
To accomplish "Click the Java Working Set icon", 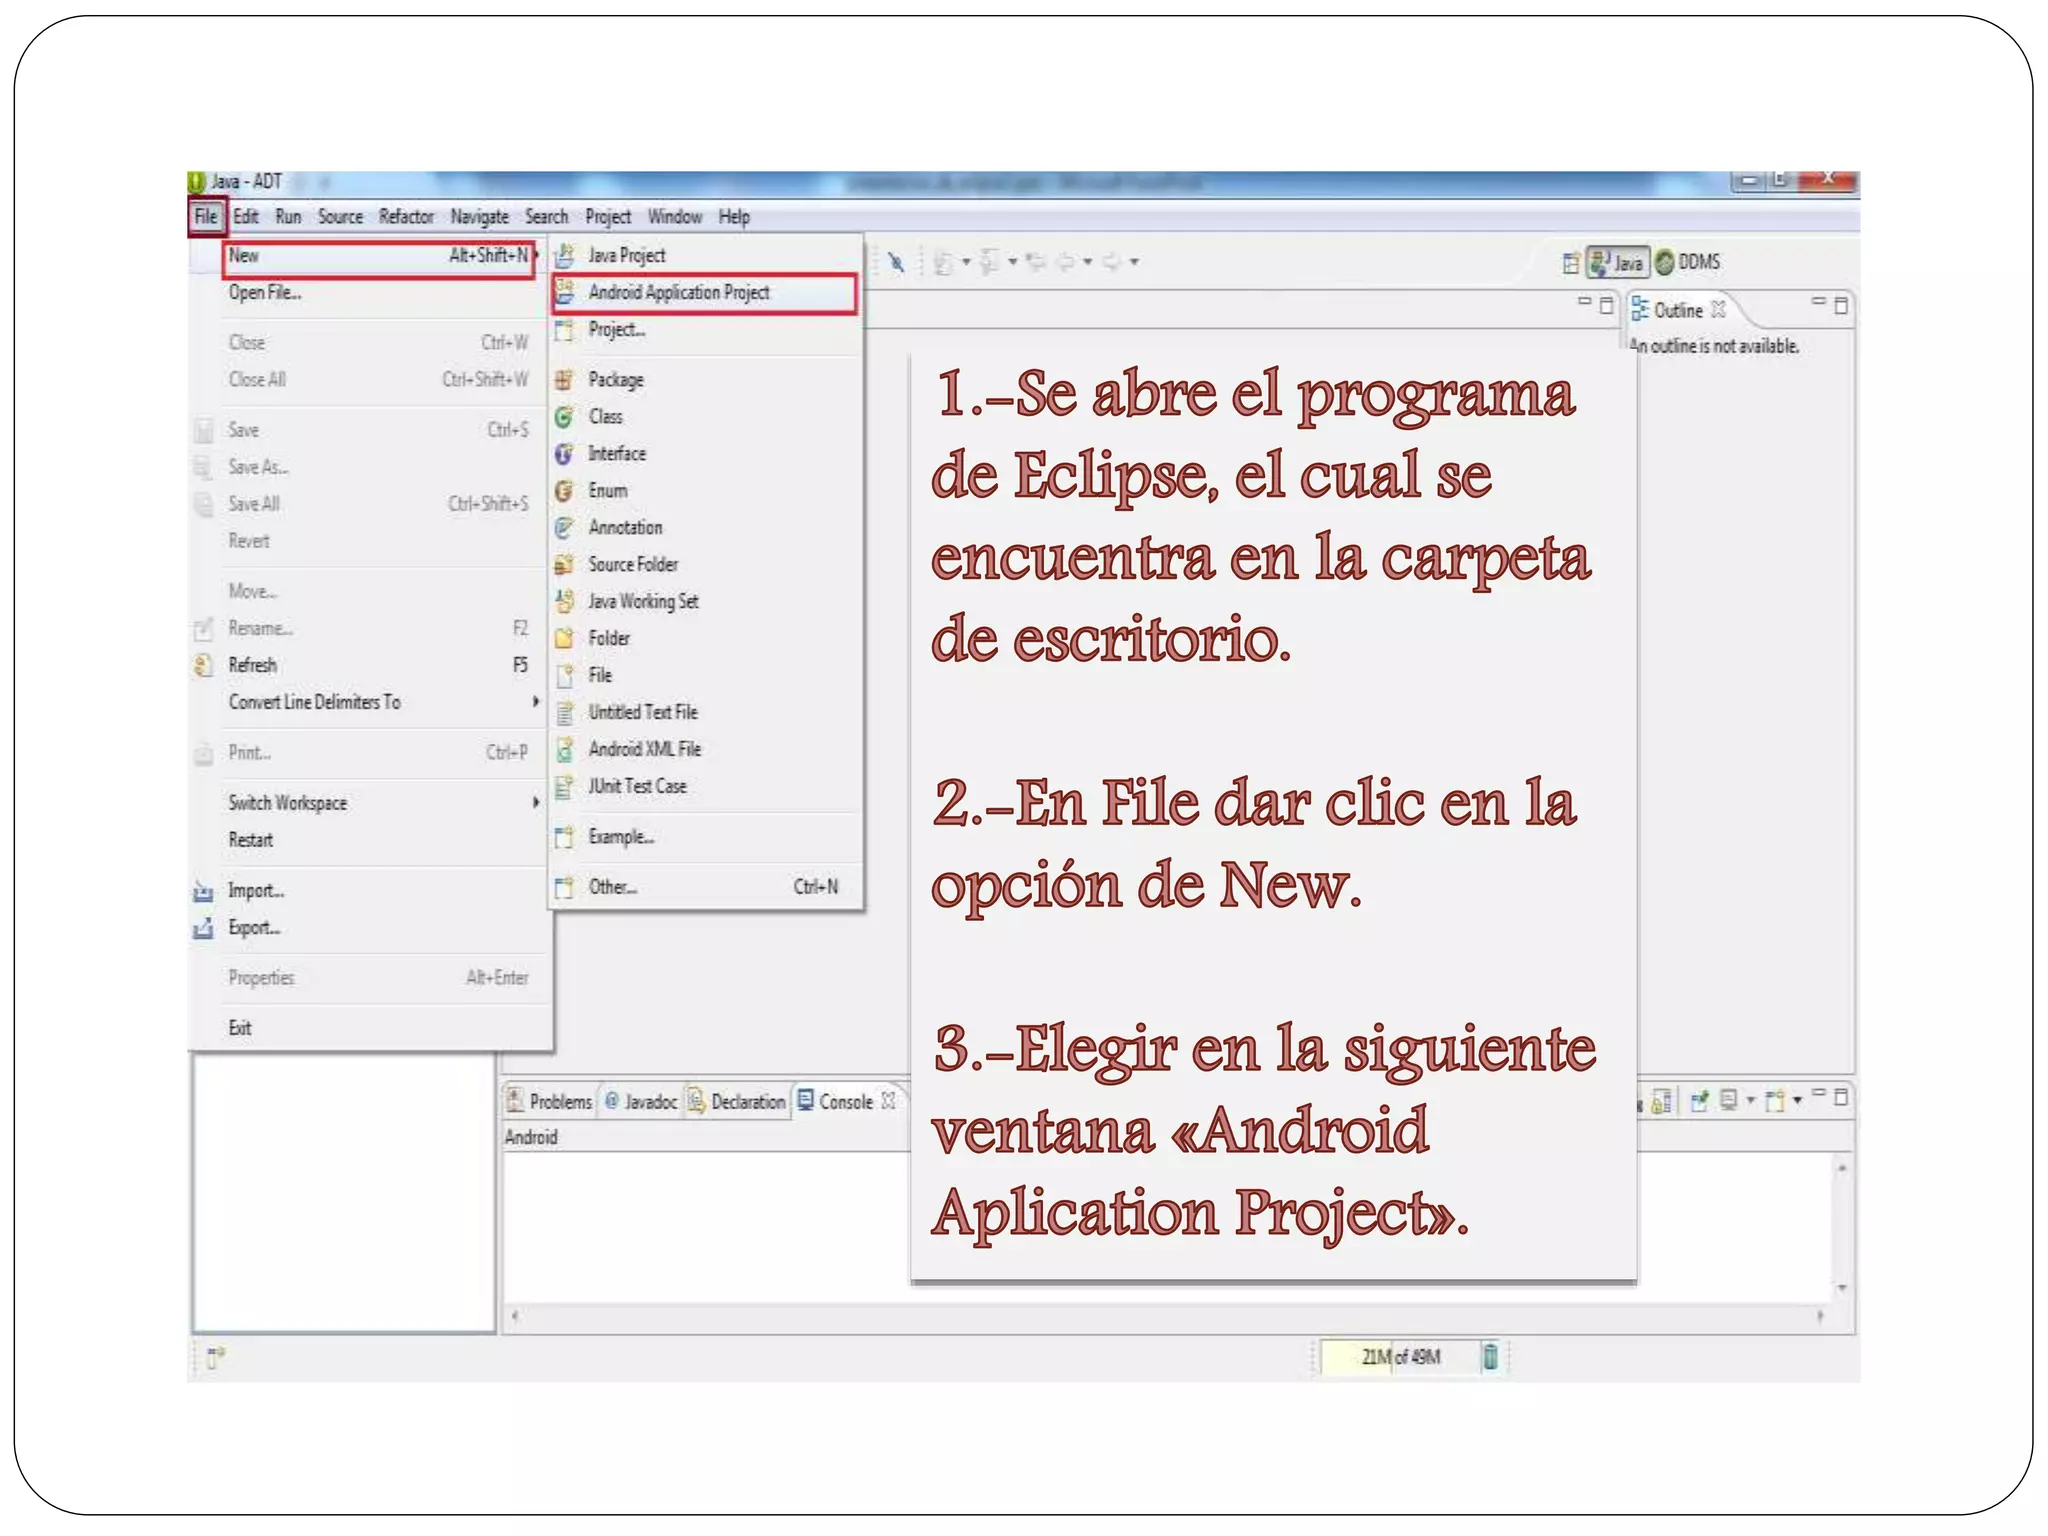I will click(565, 602).
